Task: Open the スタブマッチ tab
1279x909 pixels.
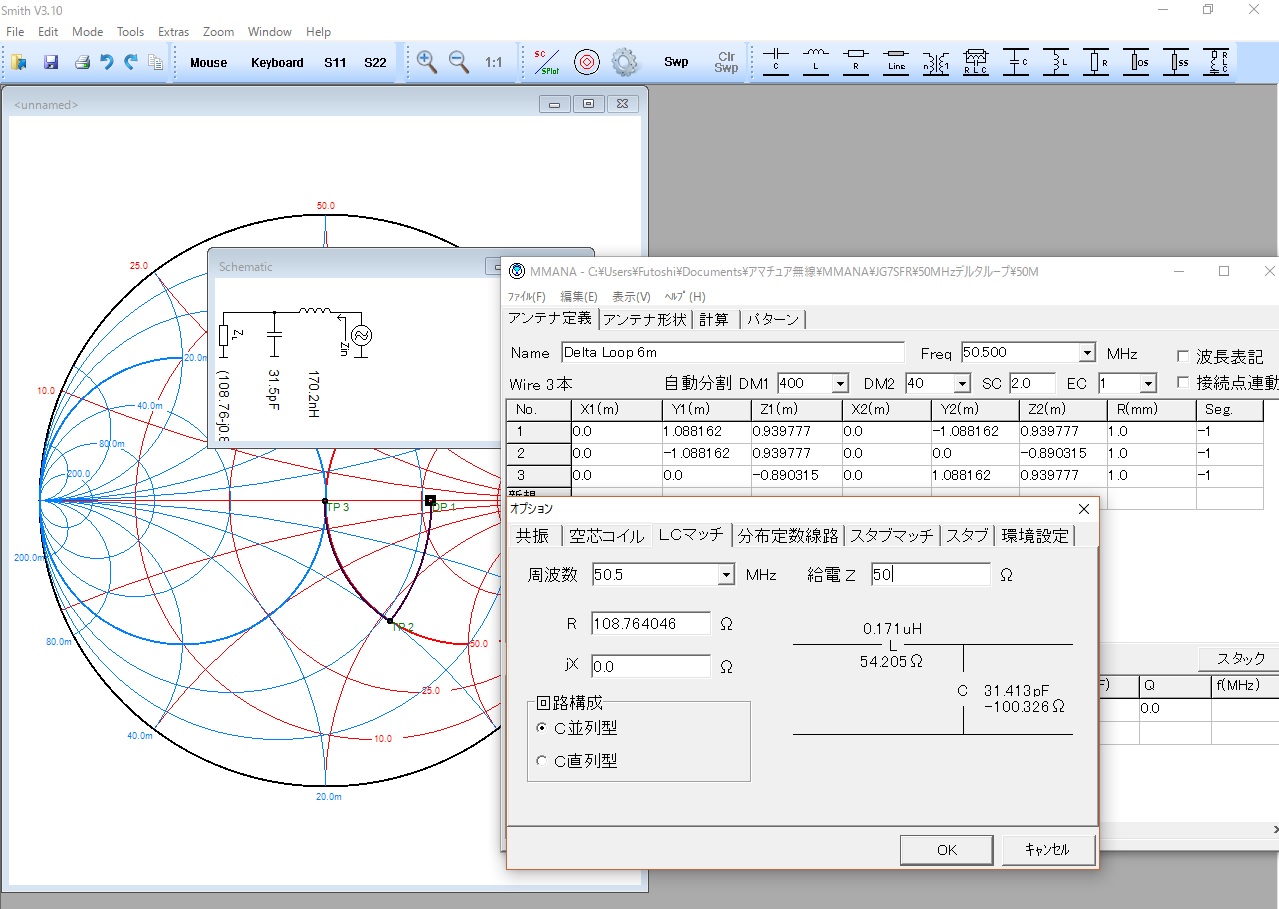Action: pyautogui.click(x=892, y=536)
